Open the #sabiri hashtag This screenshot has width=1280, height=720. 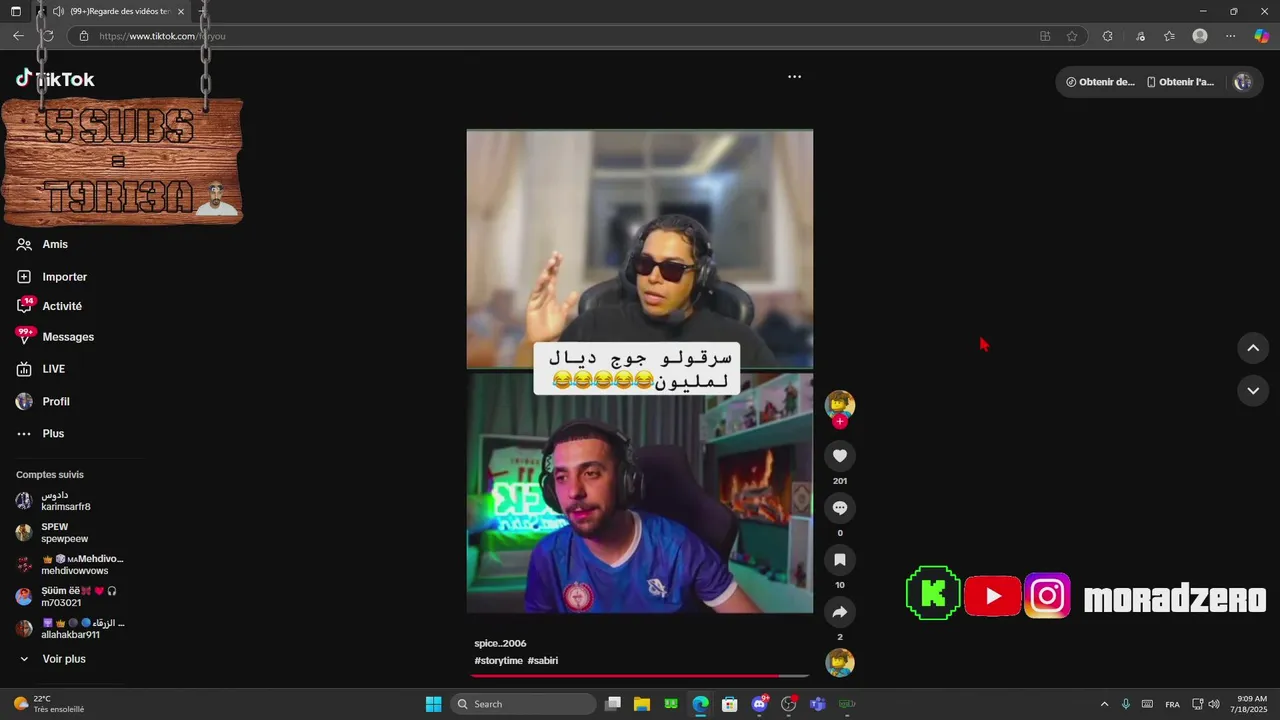(543, 661)
